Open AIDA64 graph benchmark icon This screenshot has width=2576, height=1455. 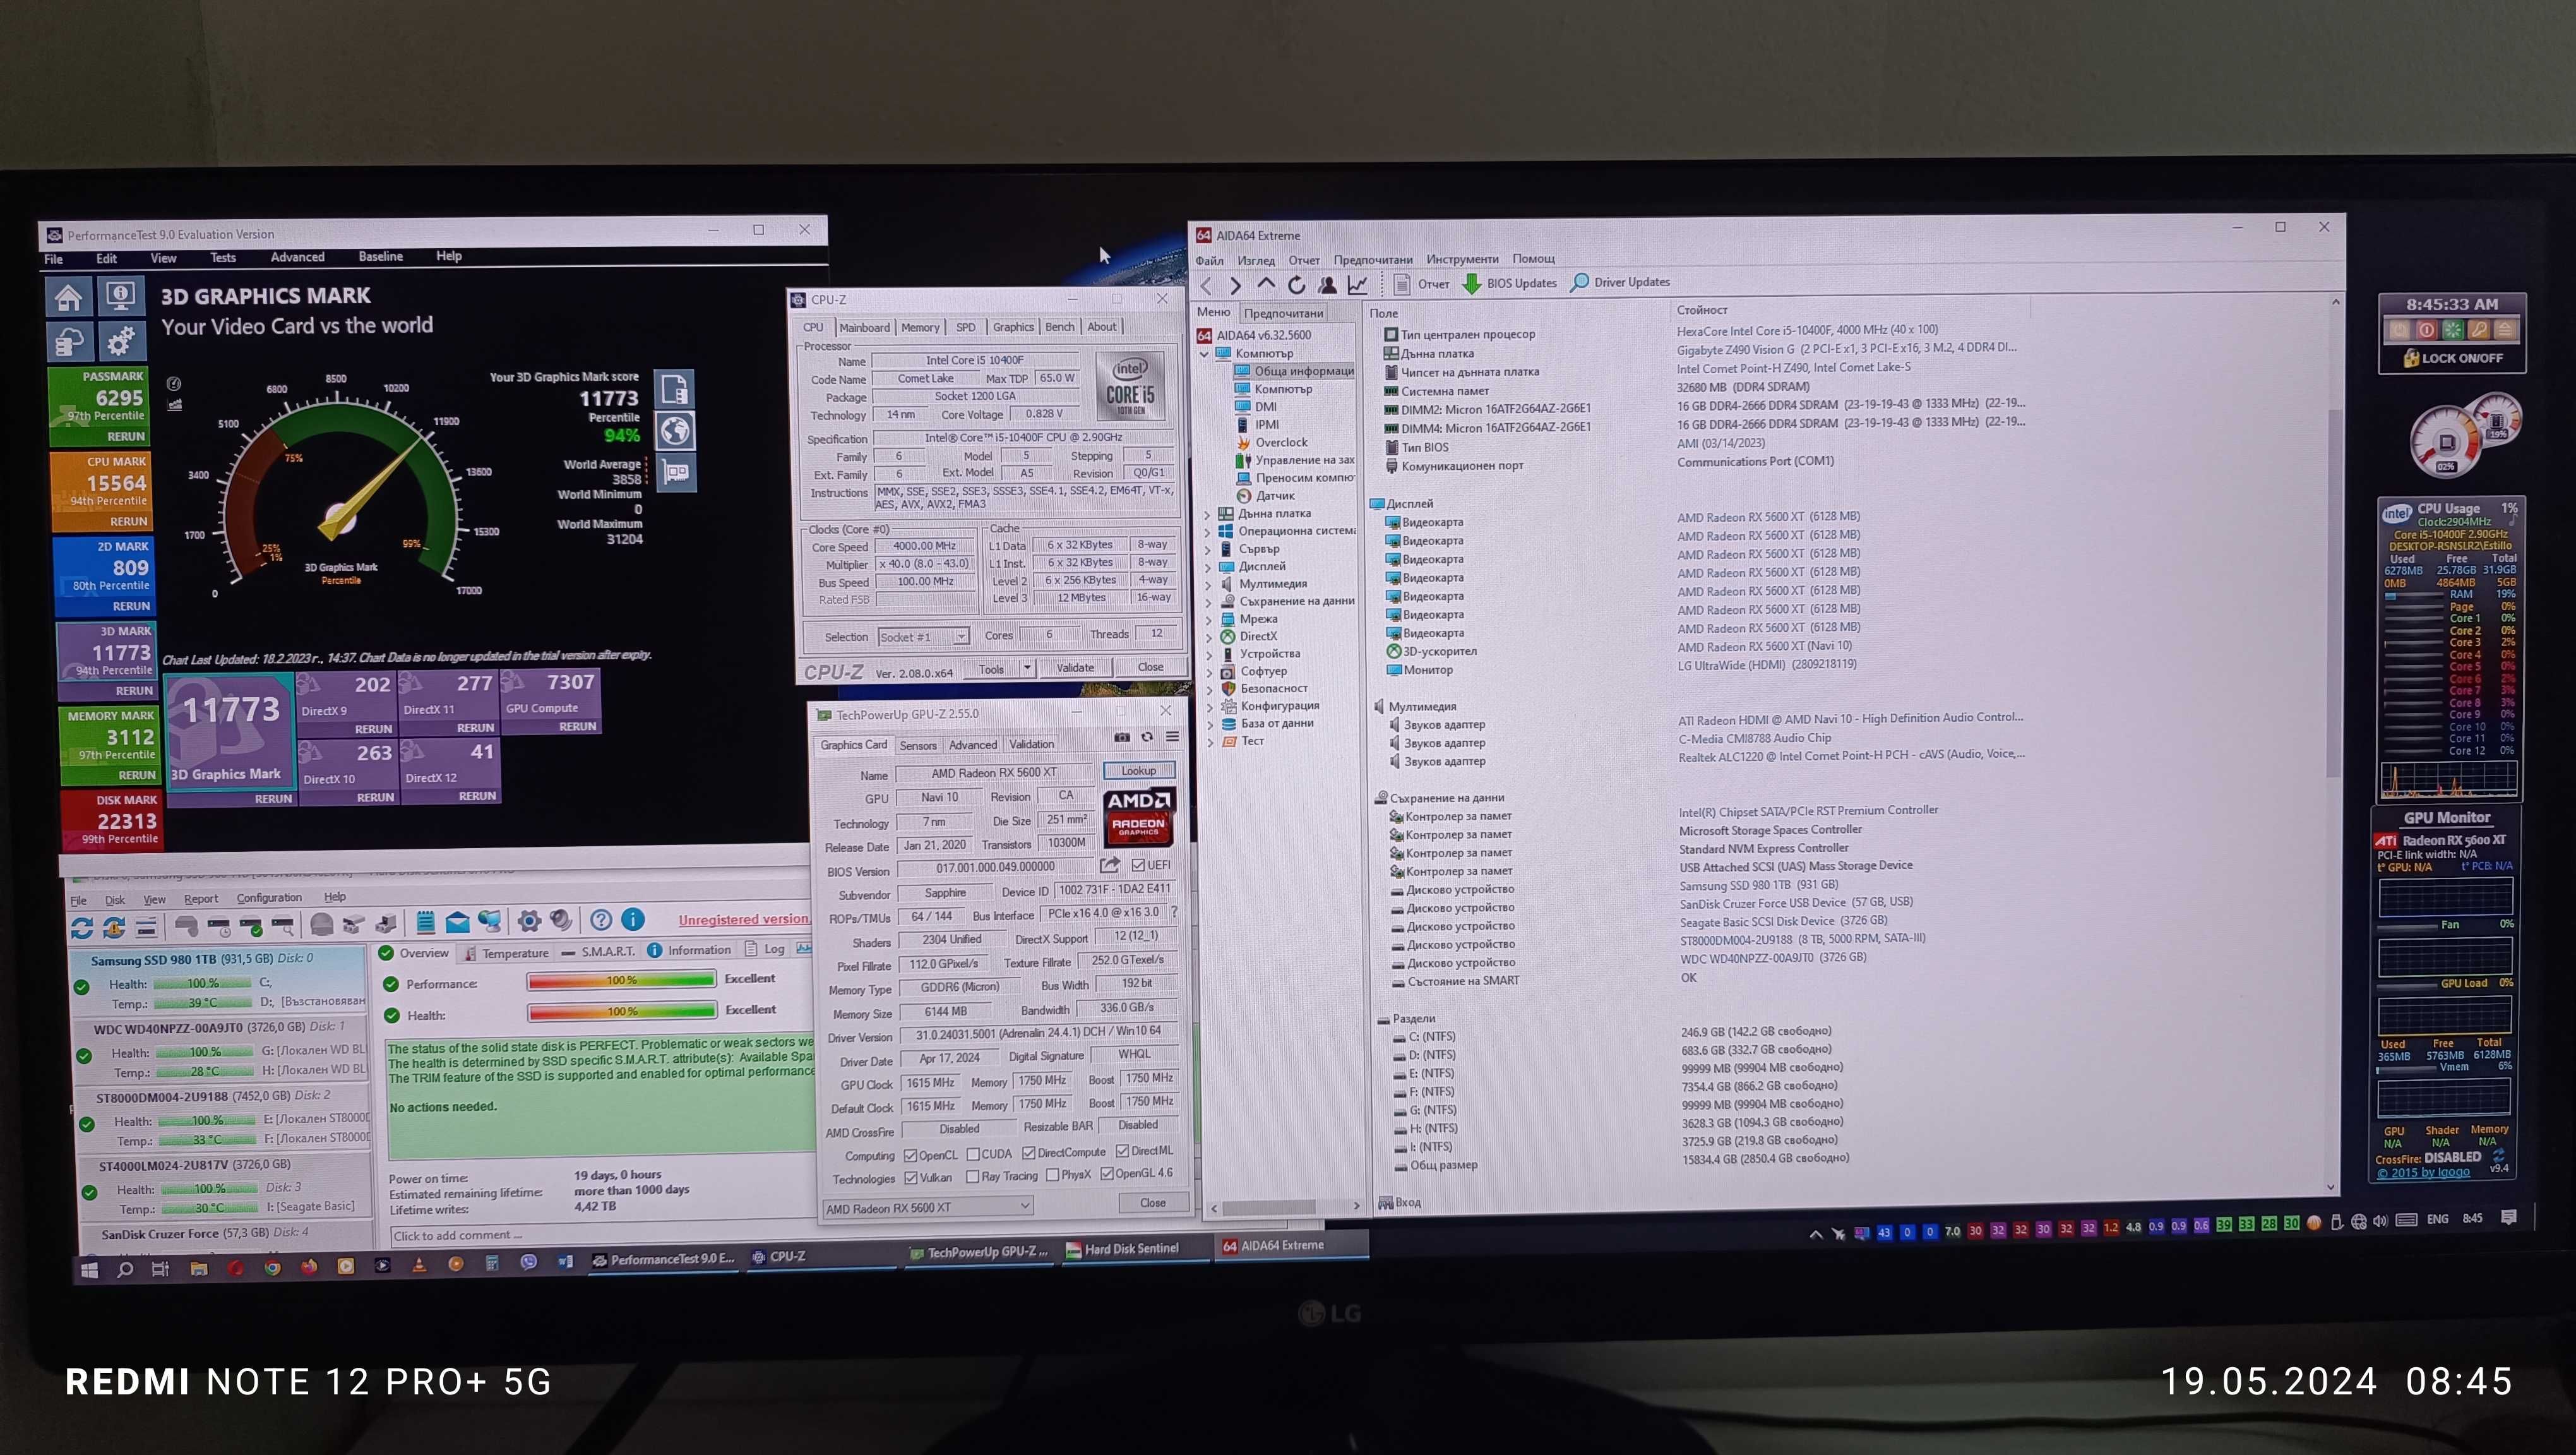pyautogui.click(x=1357, y=285)
